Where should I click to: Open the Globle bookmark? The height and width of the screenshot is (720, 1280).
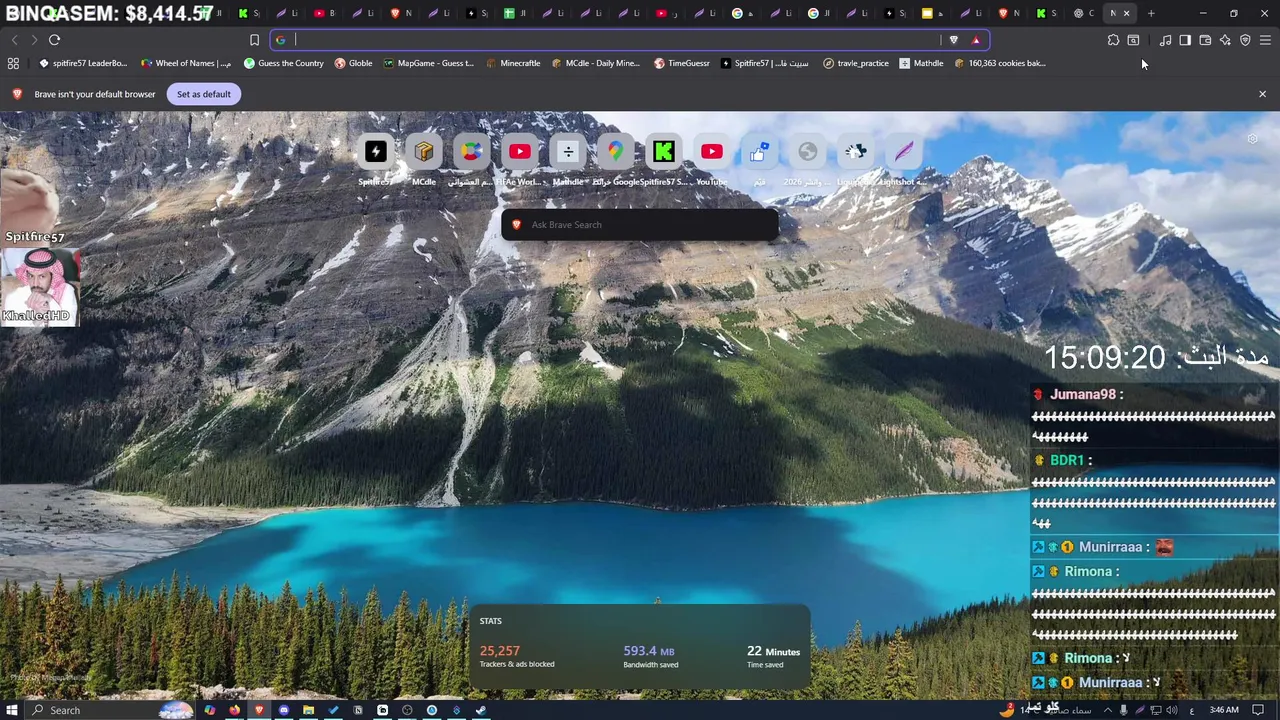click(354, 63)
